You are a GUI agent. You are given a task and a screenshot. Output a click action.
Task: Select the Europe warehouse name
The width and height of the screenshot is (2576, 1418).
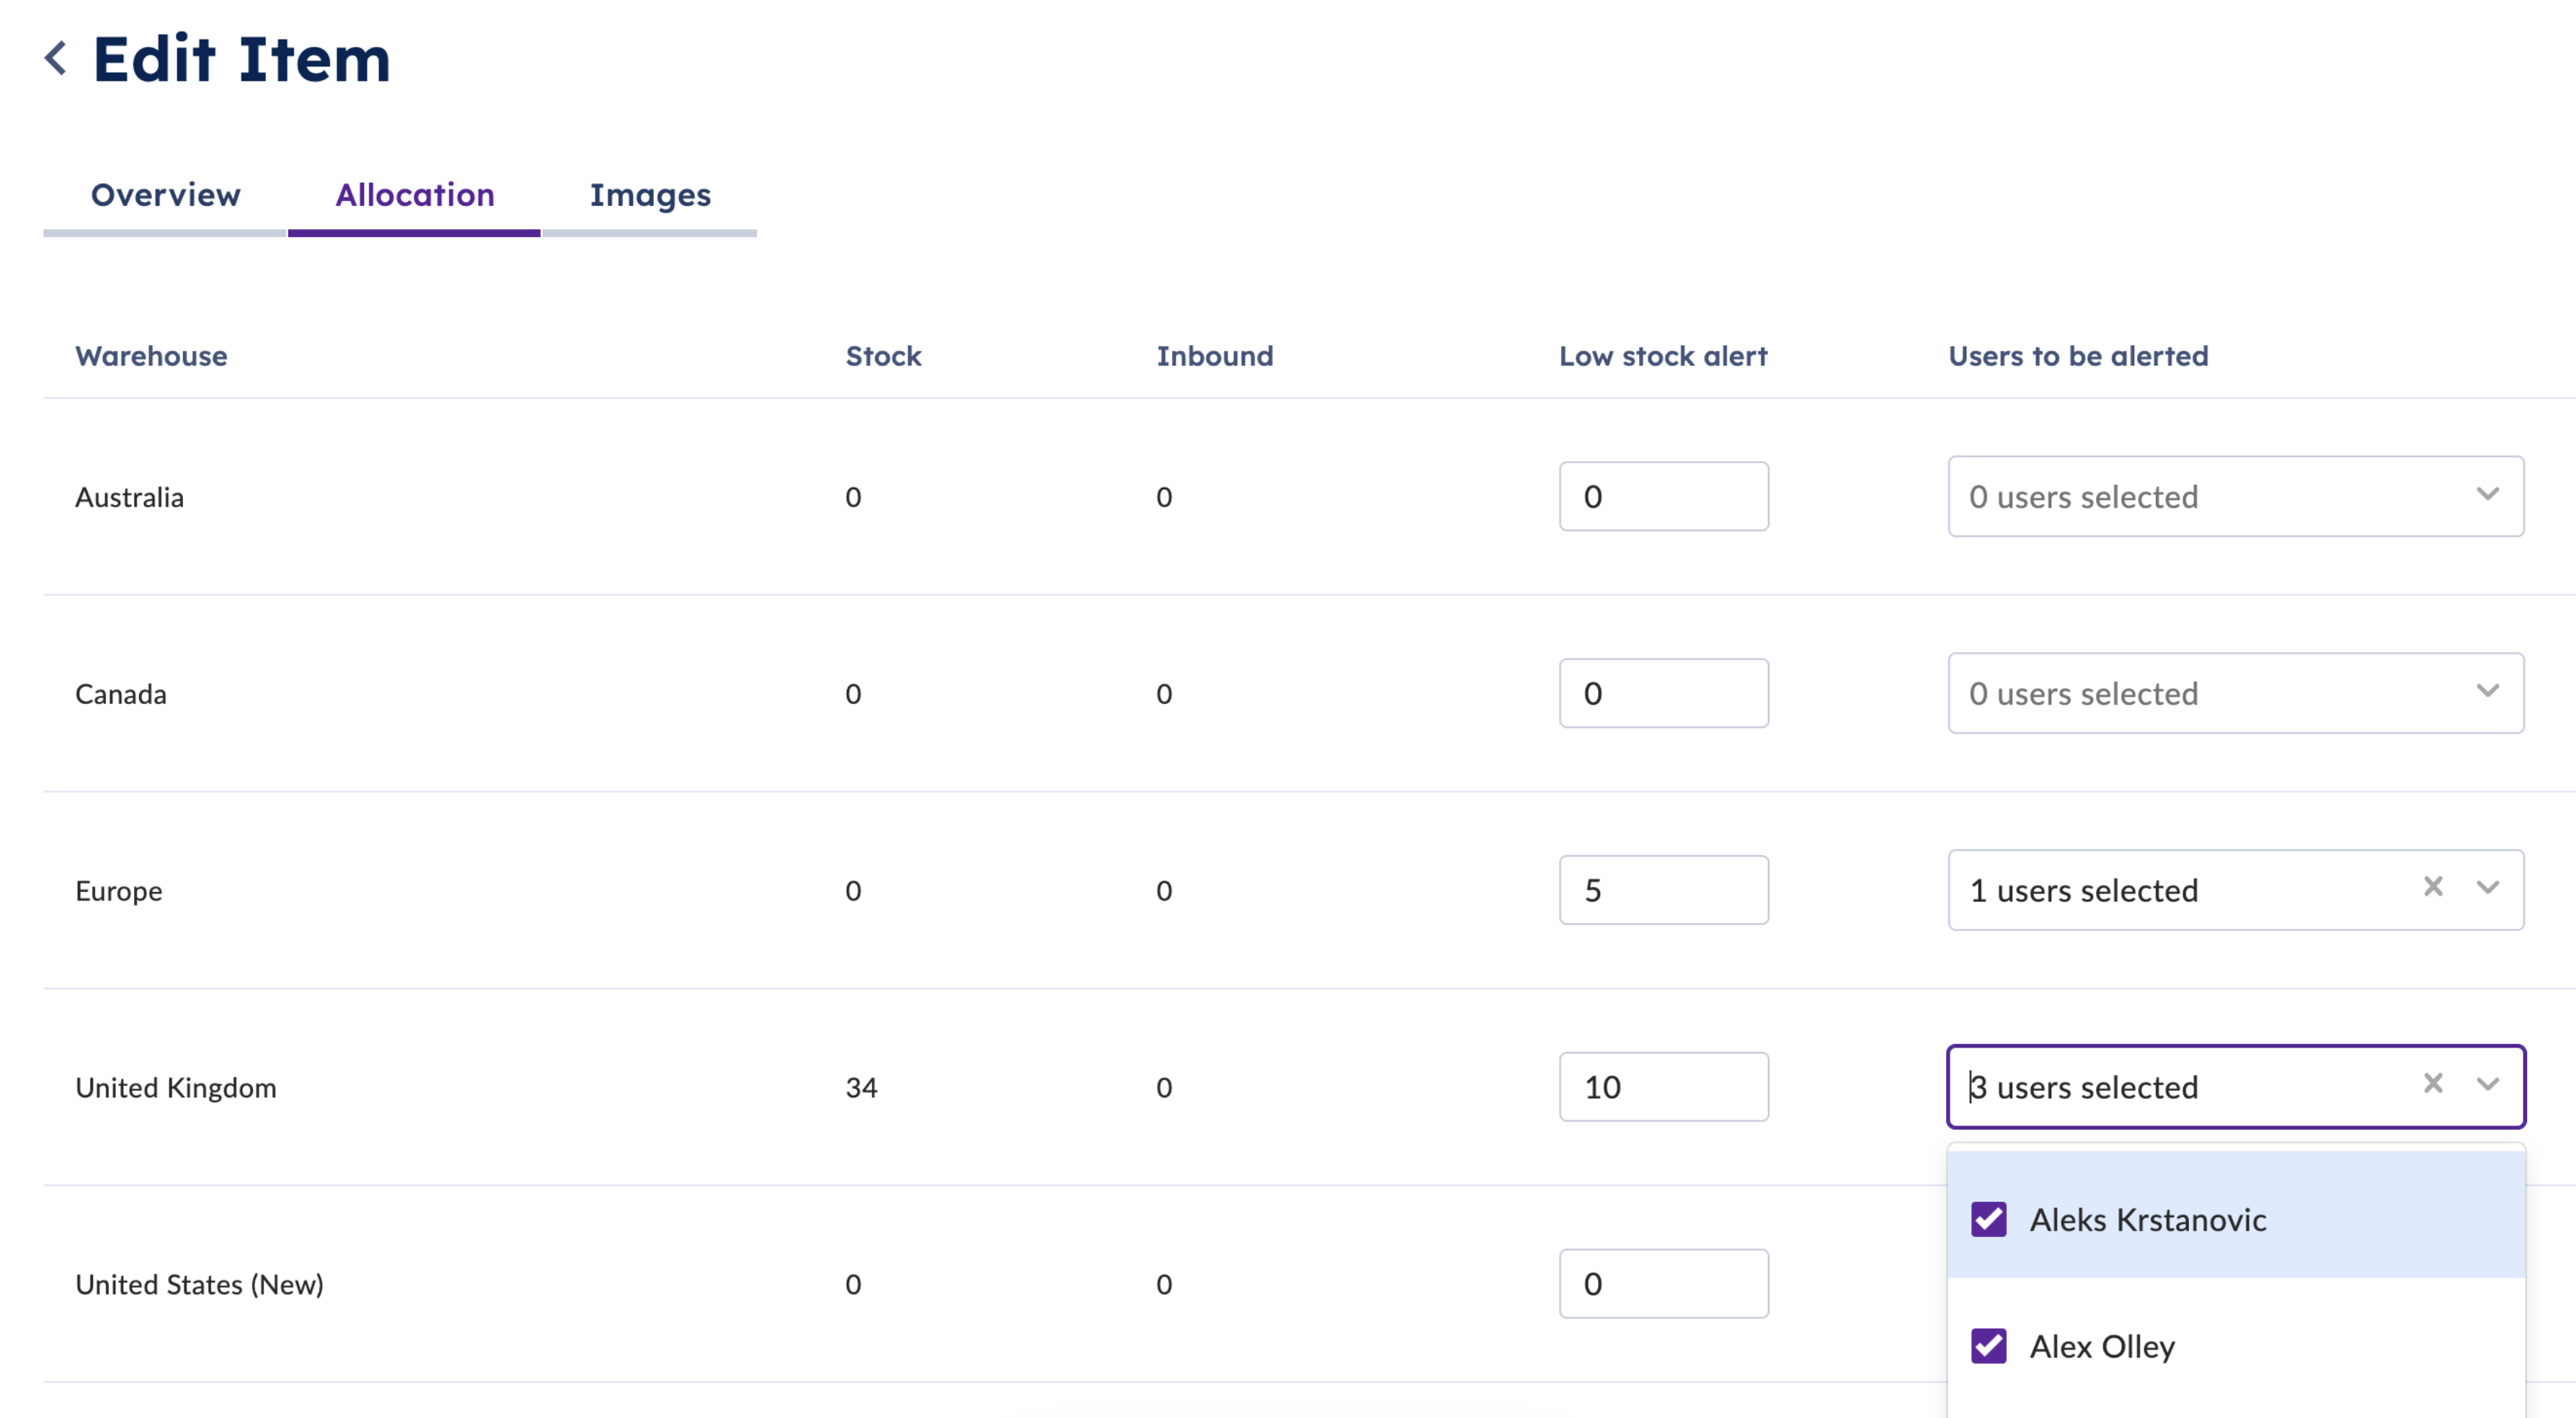(118, 891)
